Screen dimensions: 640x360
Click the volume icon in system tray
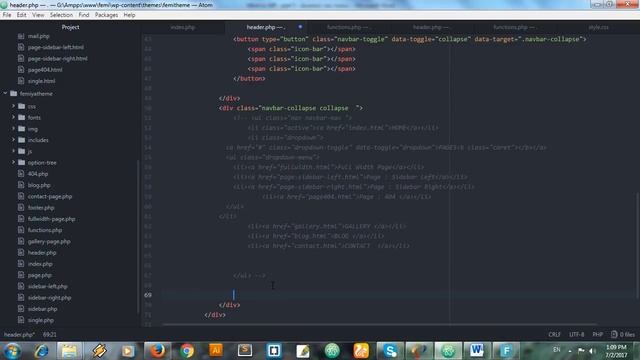592,351
